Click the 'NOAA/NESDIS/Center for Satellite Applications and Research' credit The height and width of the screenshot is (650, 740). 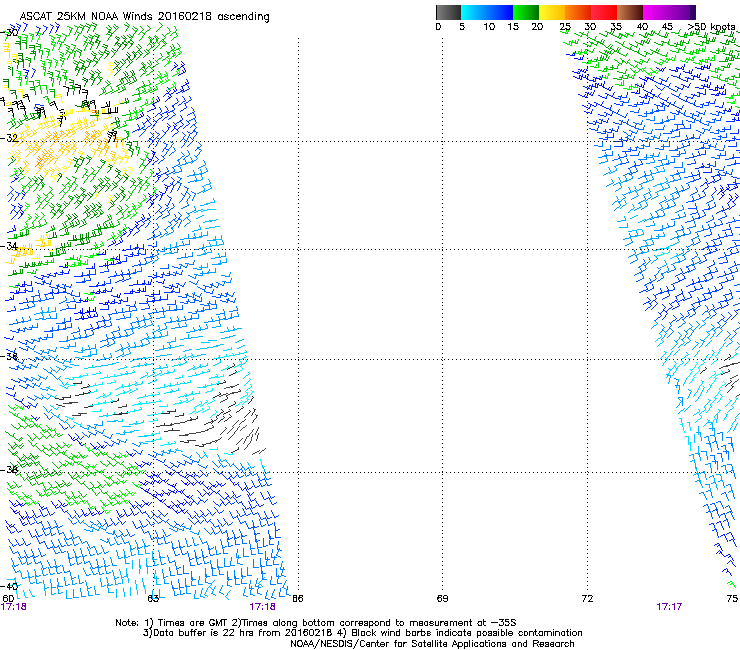point(432,644)
